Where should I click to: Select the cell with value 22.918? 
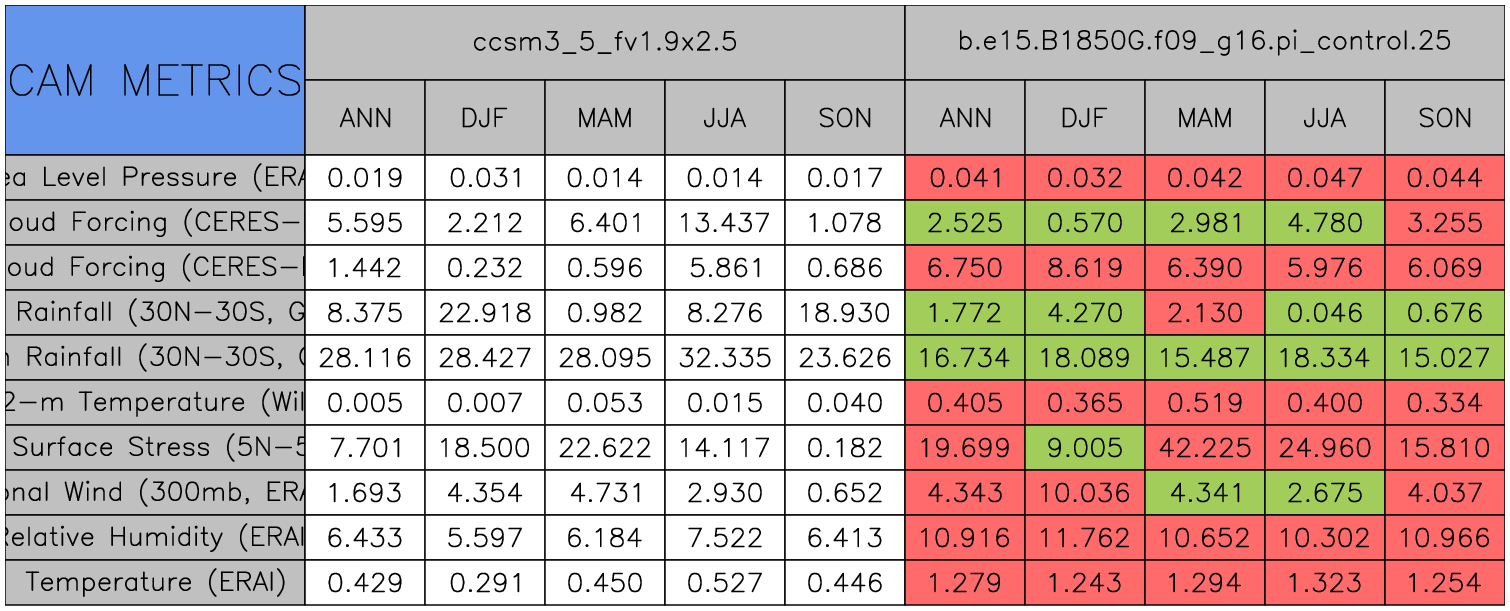tap(485, 312)
